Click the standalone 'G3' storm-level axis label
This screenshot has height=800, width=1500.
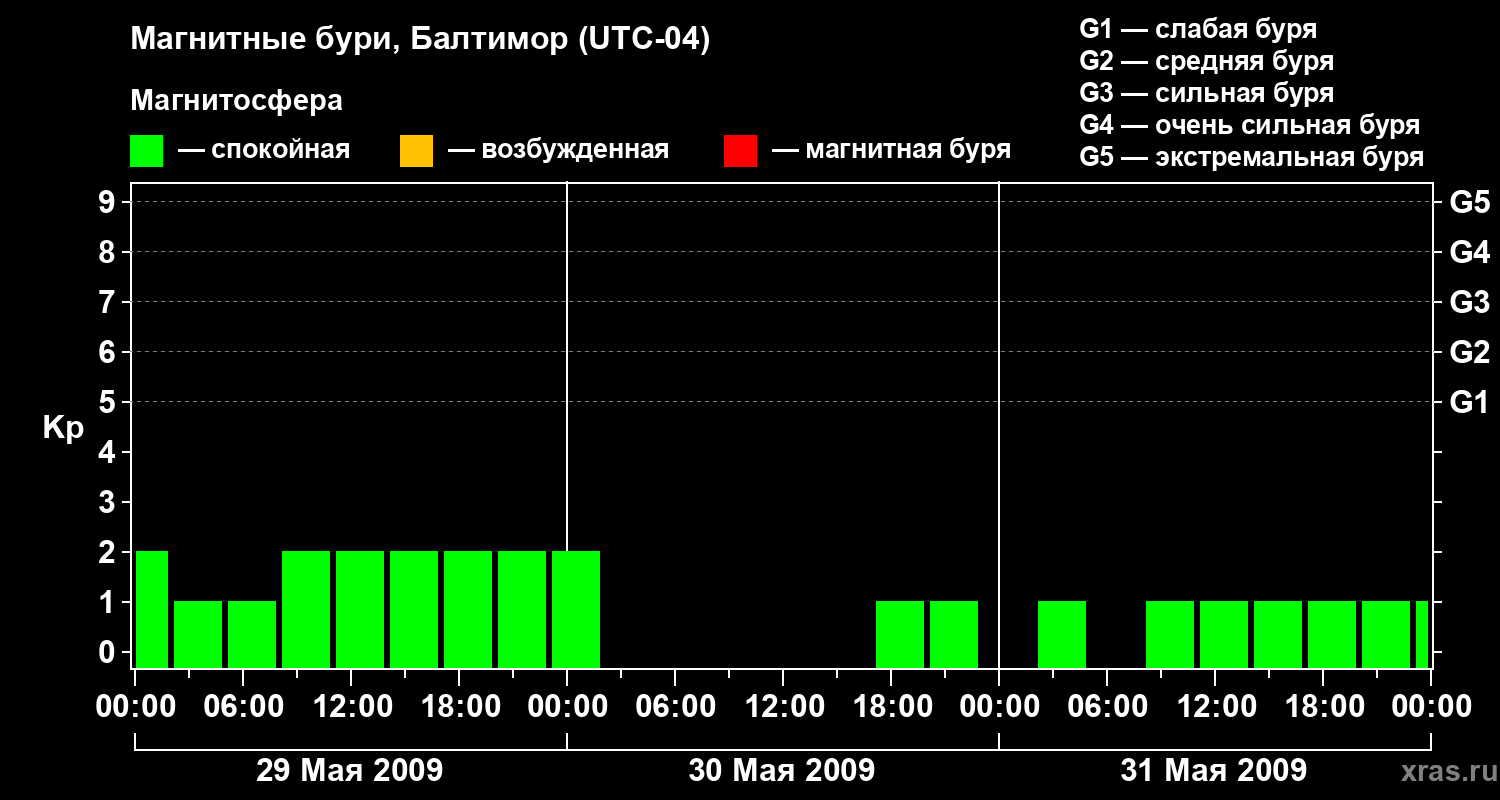[1470, 302]
